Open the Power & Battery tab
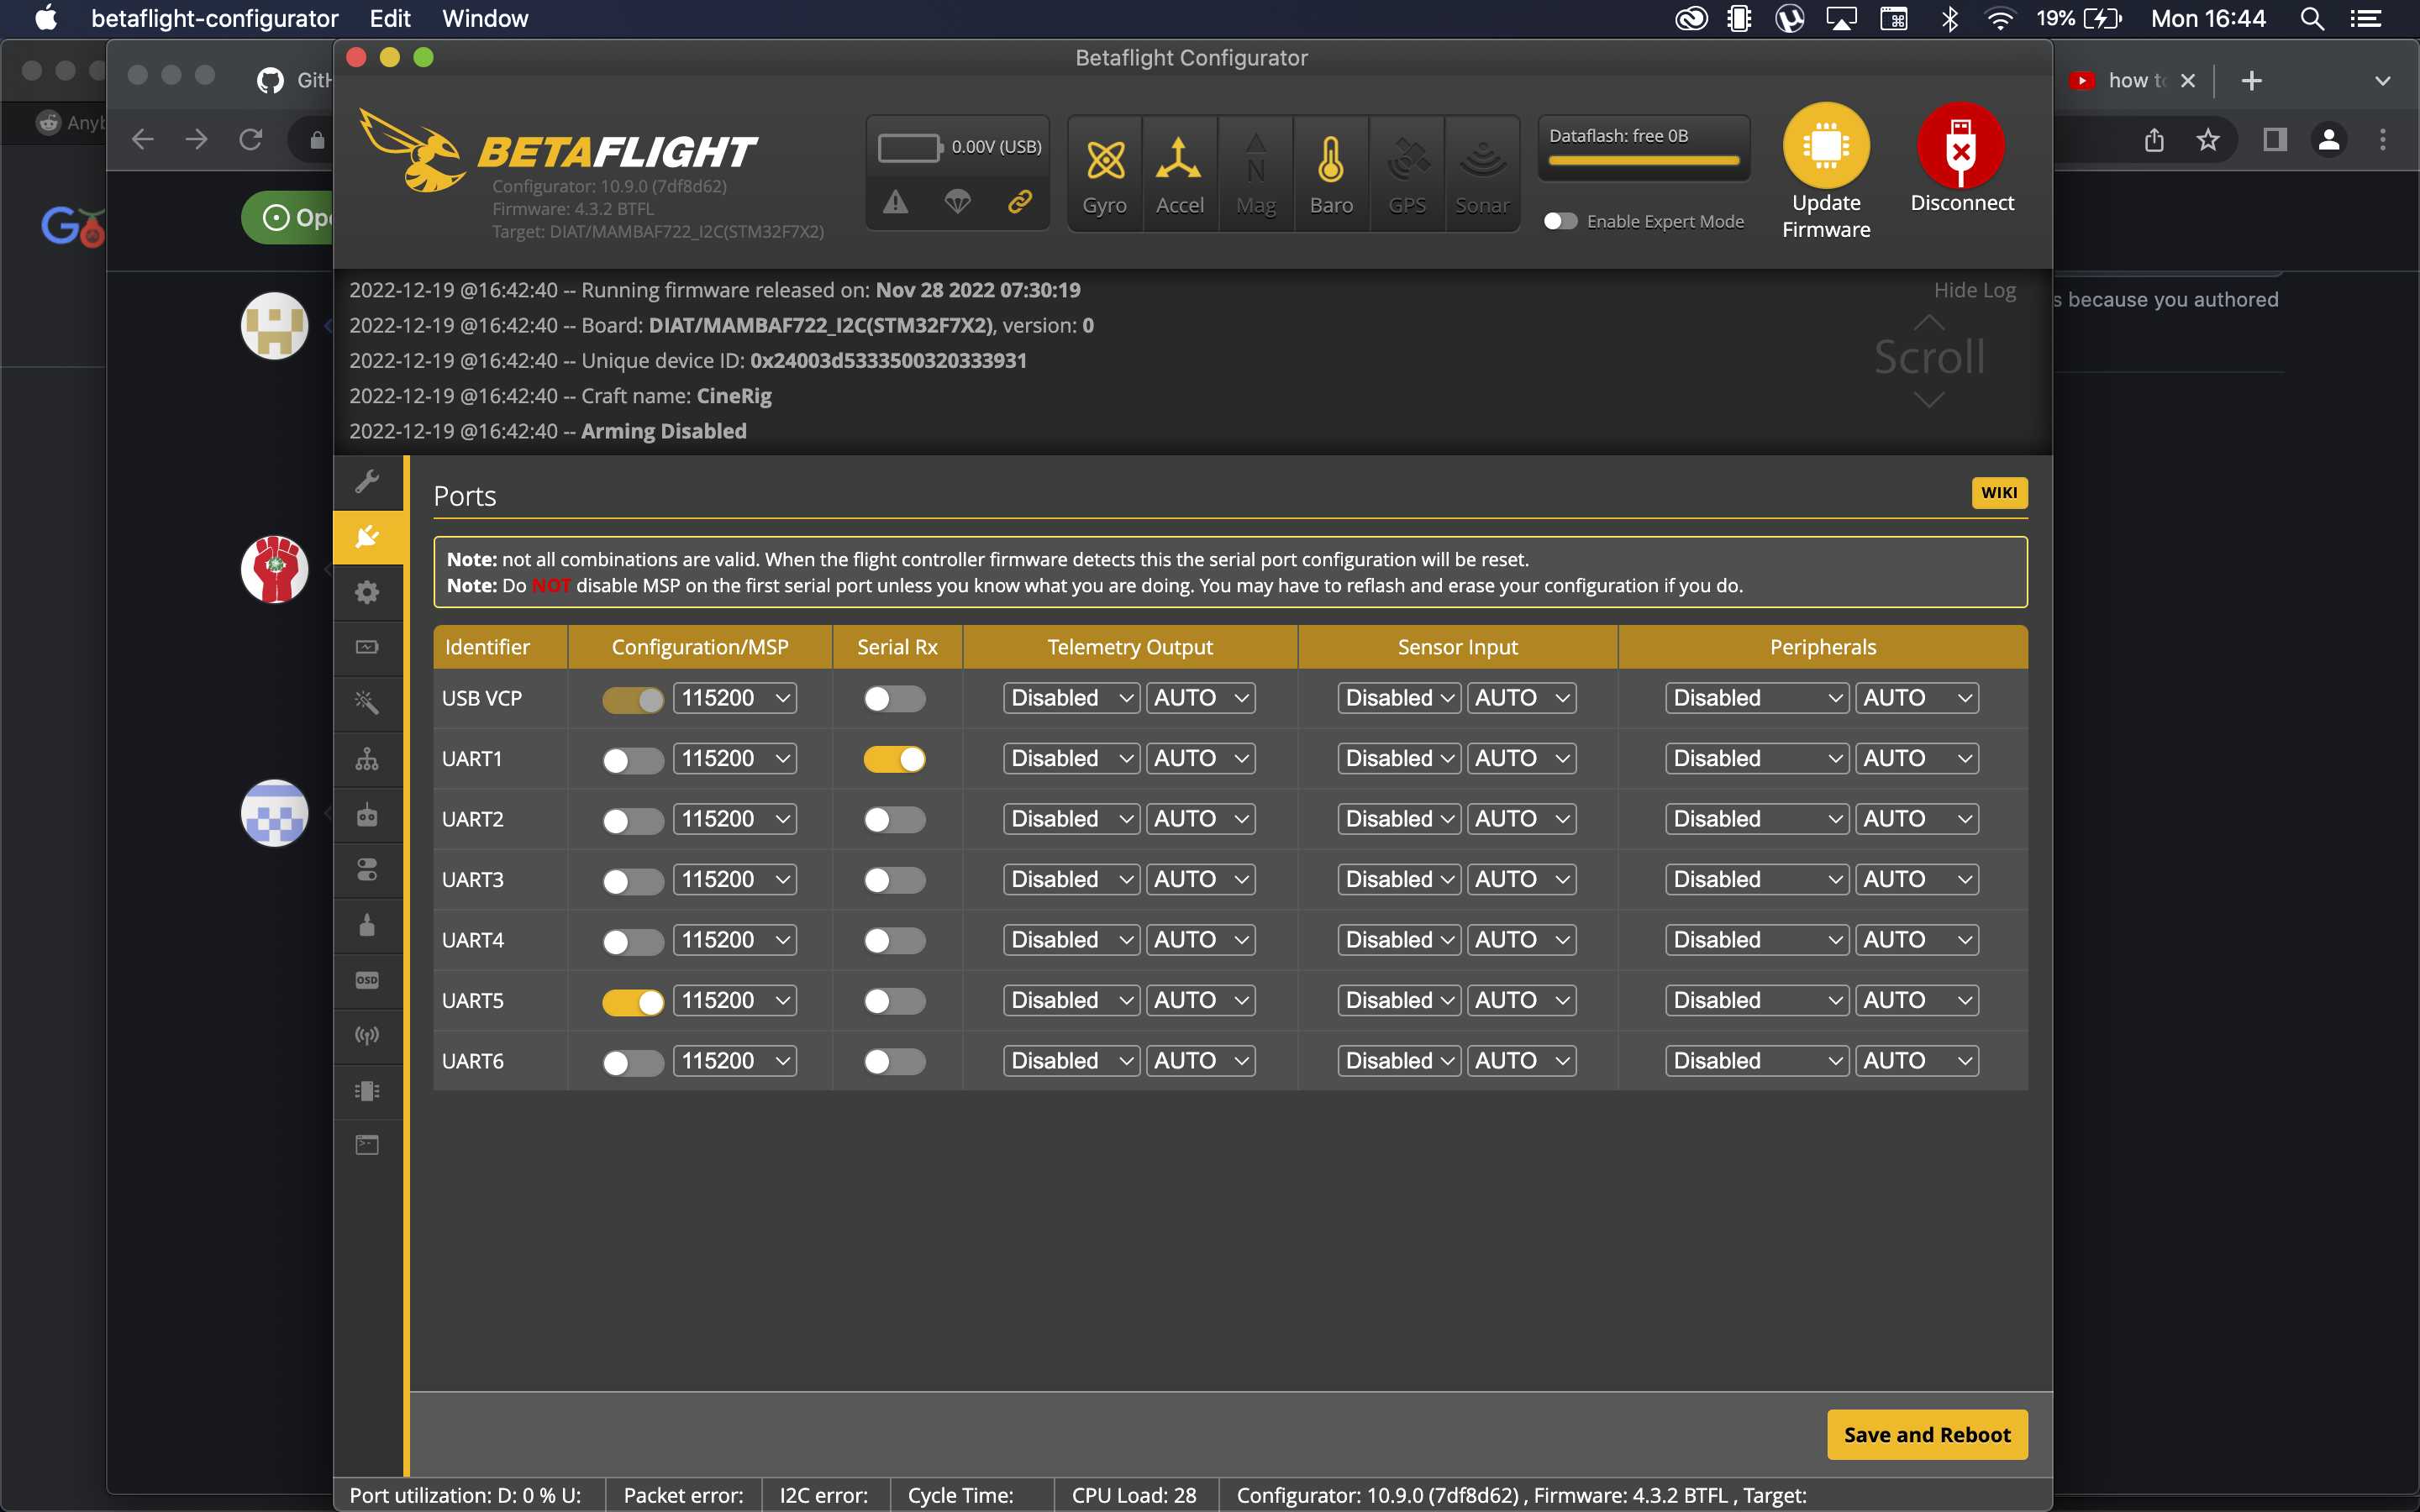The image size is (2420, 1512). point(368,648)
